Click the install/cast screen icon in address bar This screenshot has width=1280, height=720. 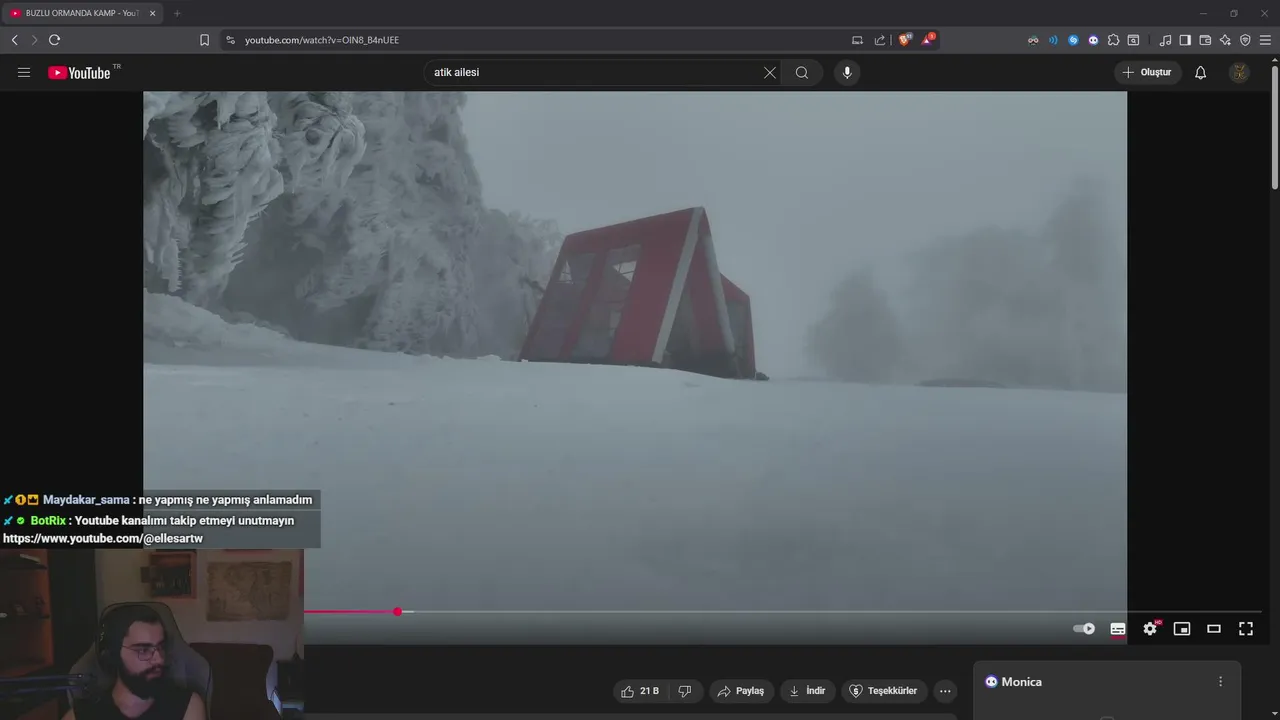point(857,40)
